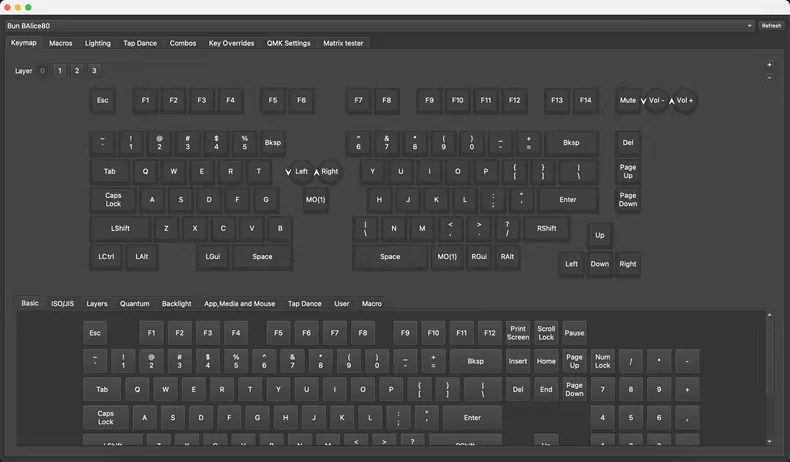Select the MO(1) key beside RGui
Image resolution: width=790 pixels, height=462 pixels.
coord(447,256)
